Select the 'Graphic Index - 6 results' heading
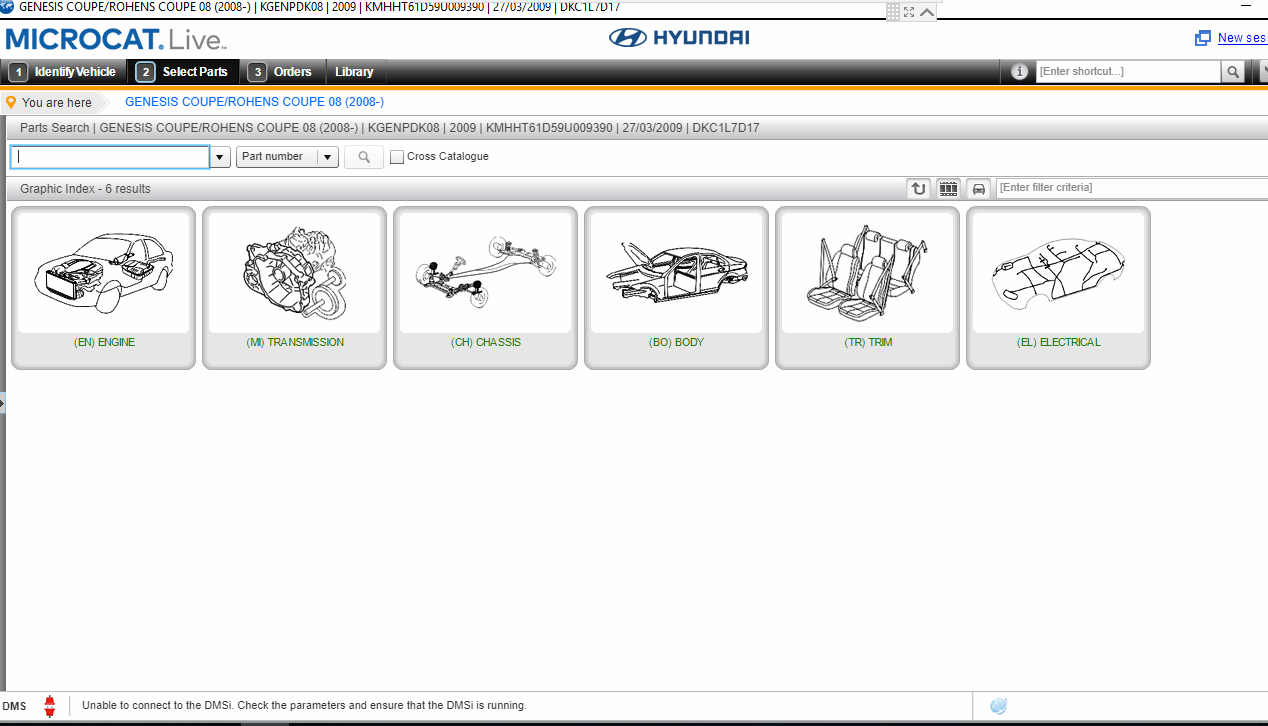 coord(85,189)
